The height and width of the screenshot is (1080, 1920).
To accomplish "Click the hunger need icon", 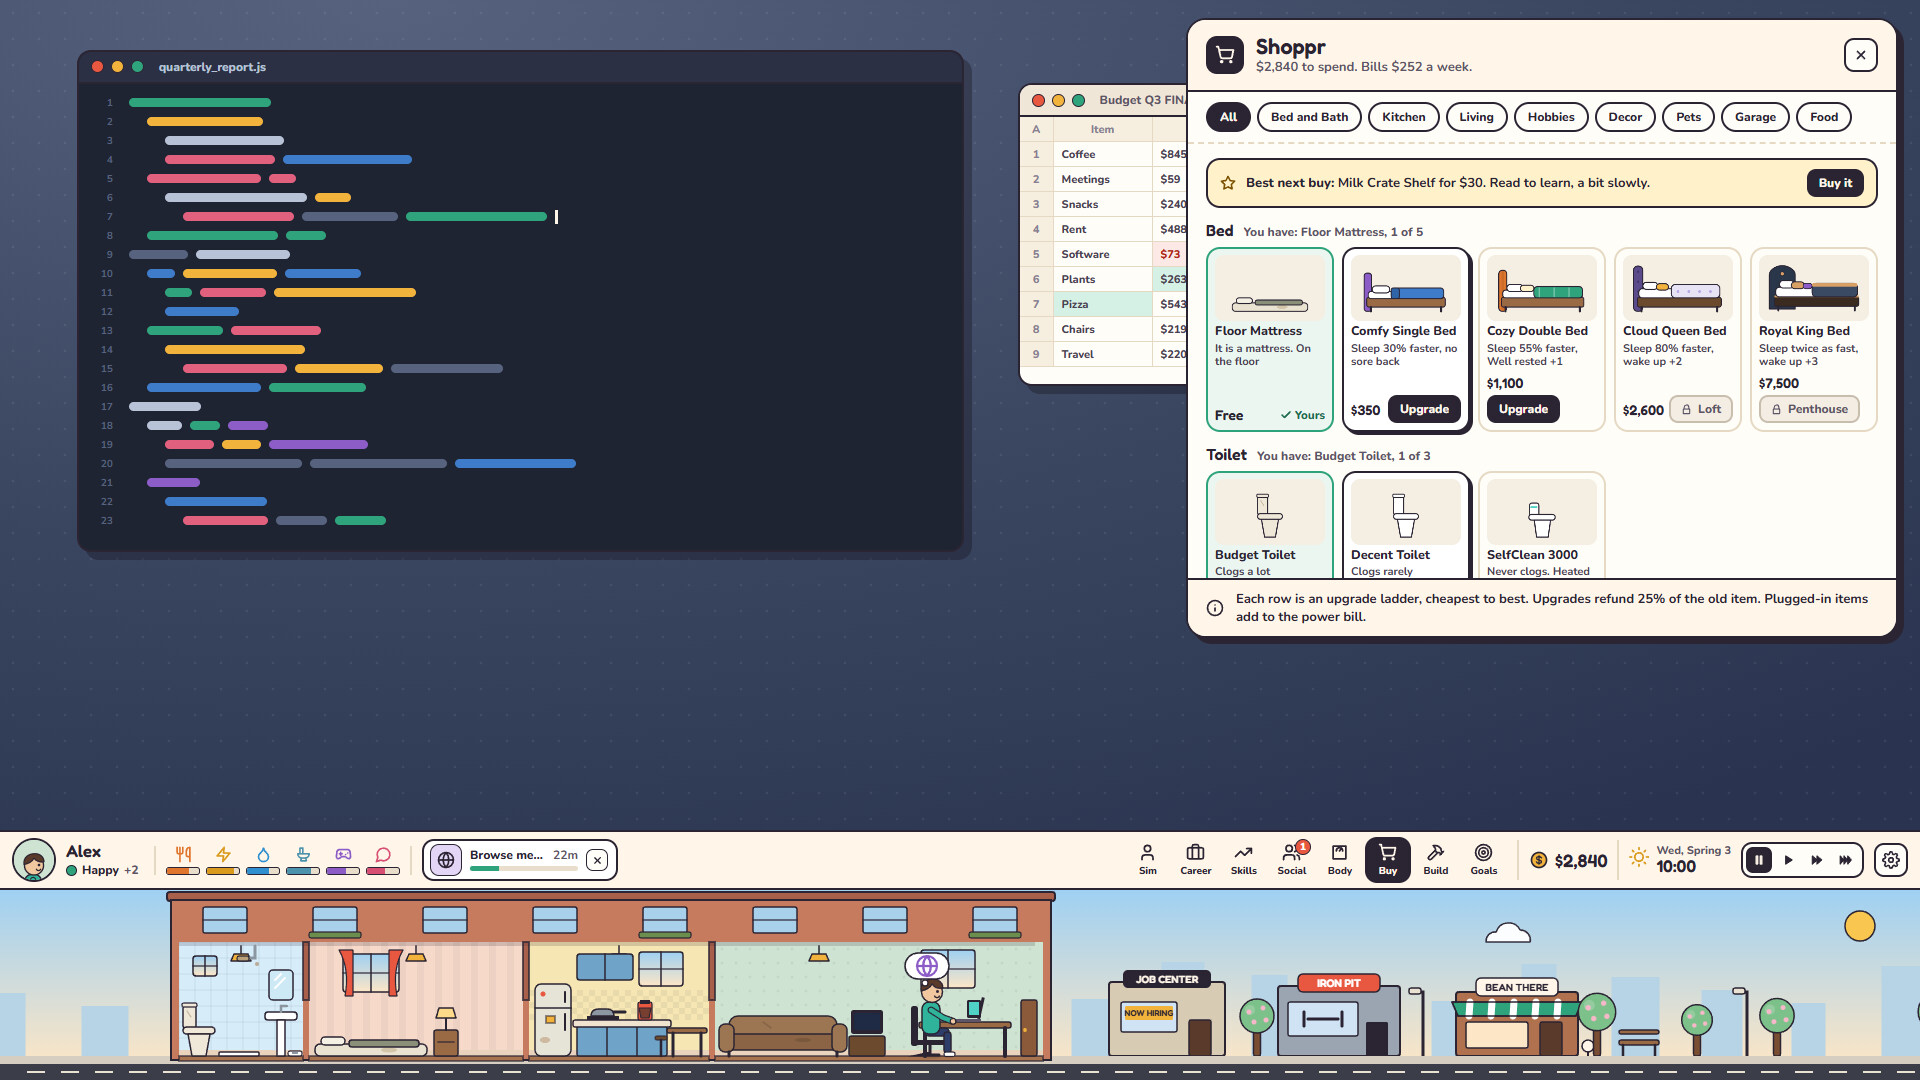I will [x=183, y=855].
